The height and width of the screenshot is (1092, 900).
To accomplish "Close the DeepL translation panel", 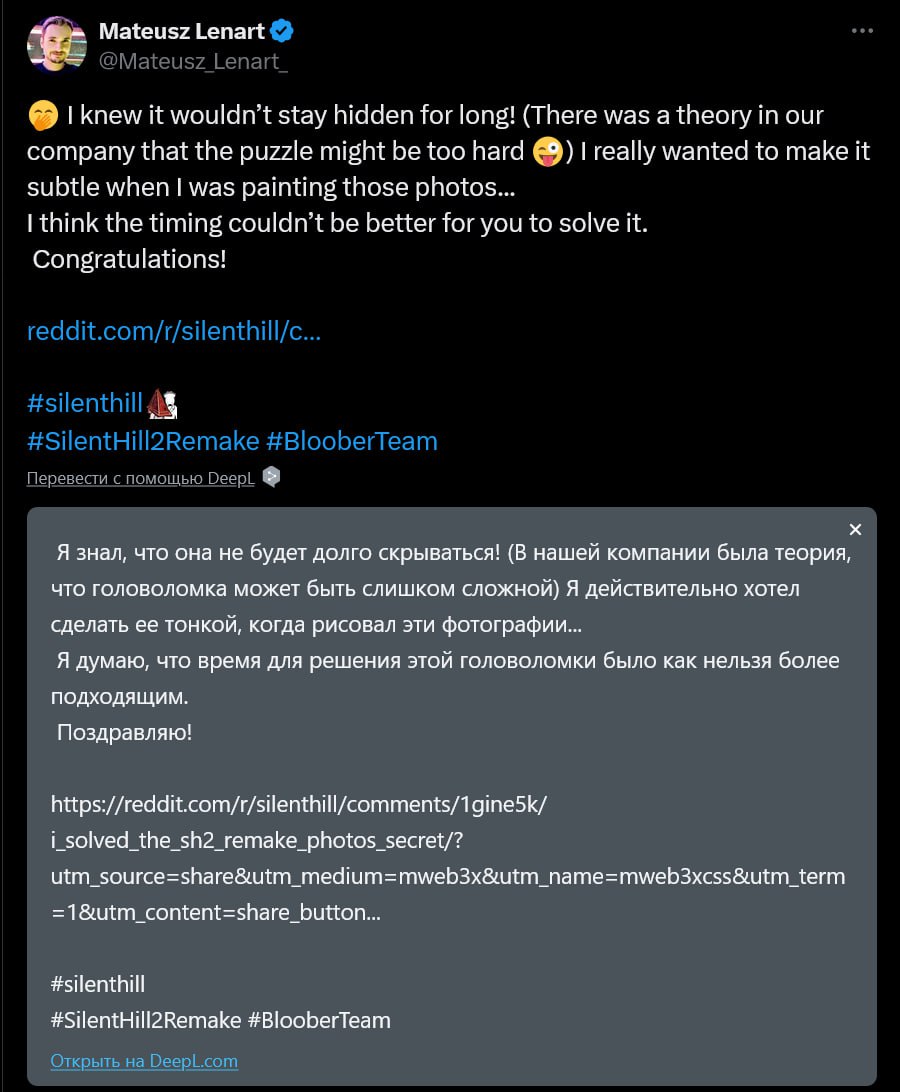I will point(854,530).
